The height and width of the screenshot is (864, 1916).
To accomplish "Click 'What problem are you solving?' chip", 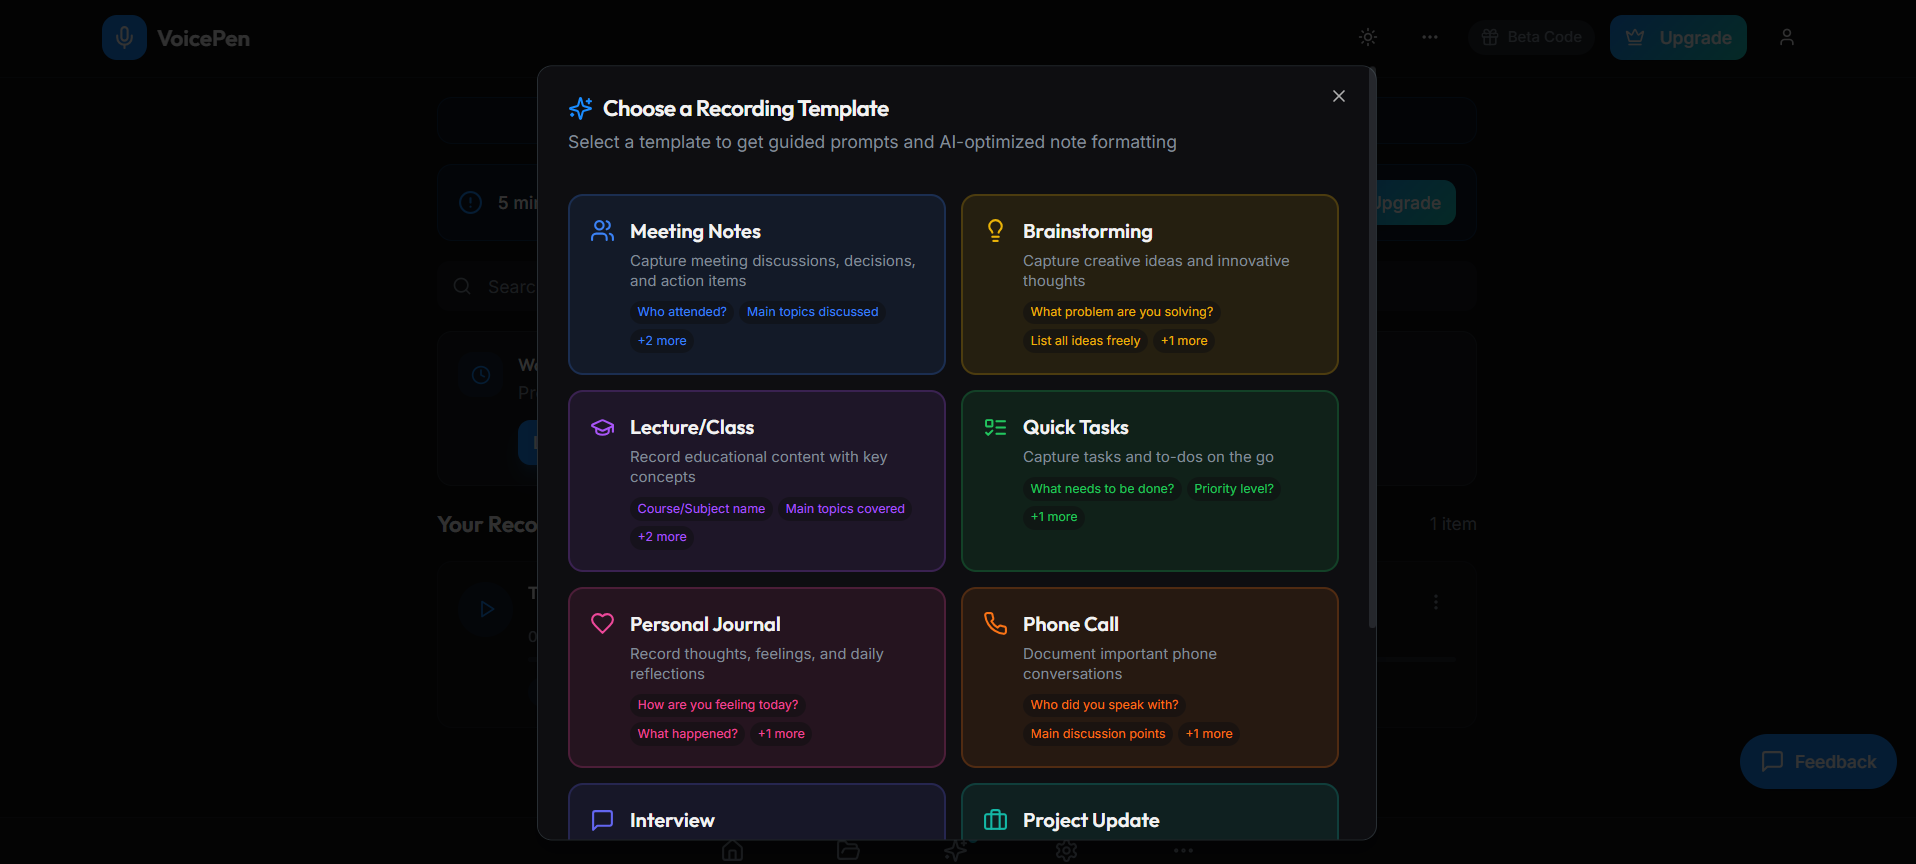I will coord(1122,312).
